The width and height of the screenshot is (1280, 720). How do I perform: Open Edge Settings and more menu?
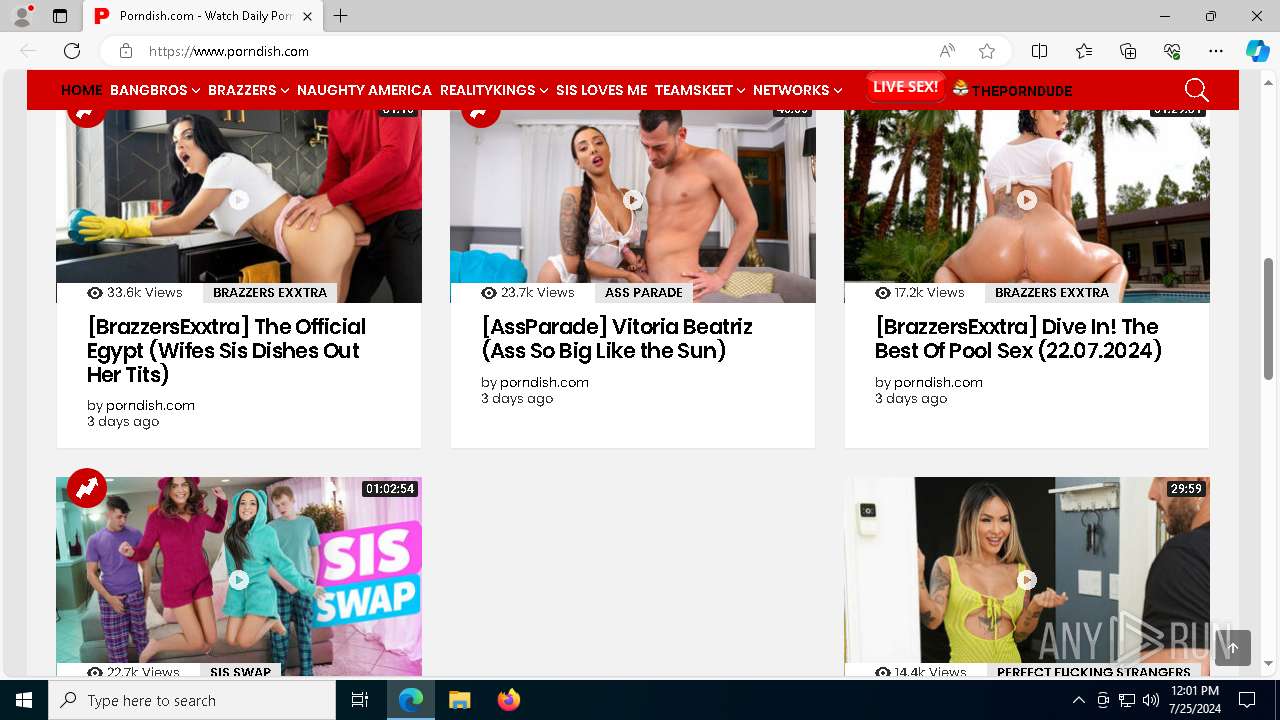pos(1216,51)
